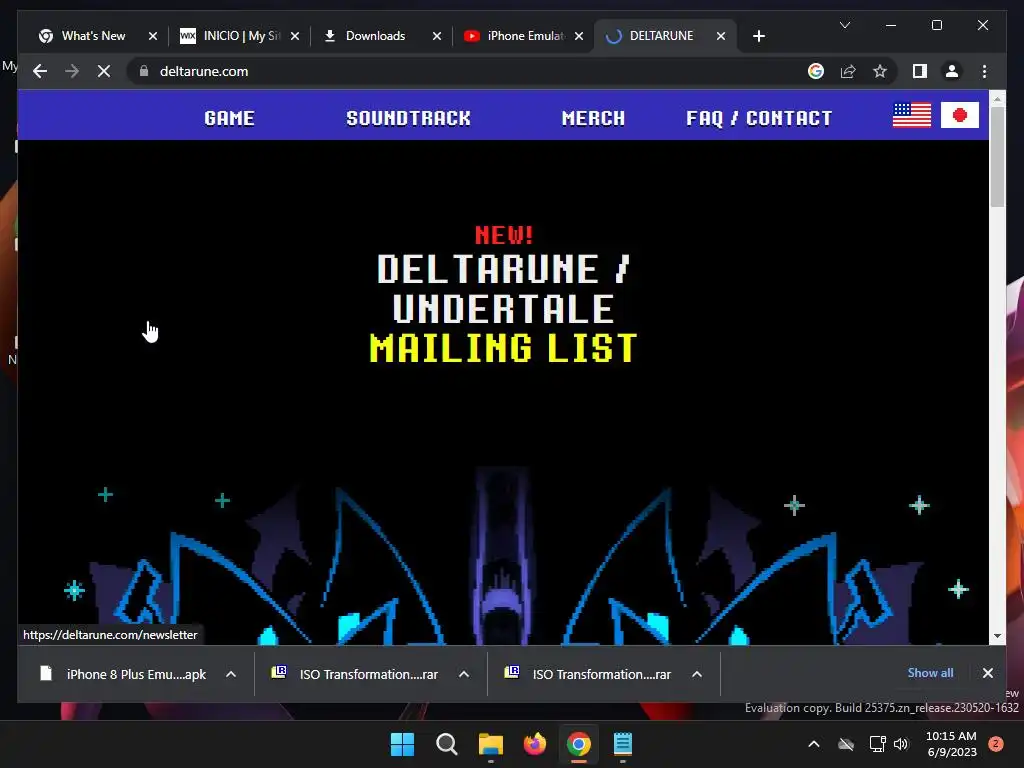The image size is (1024, 768).
Task: Stop loading the deltarune.com page
Action: click(104, 71)
